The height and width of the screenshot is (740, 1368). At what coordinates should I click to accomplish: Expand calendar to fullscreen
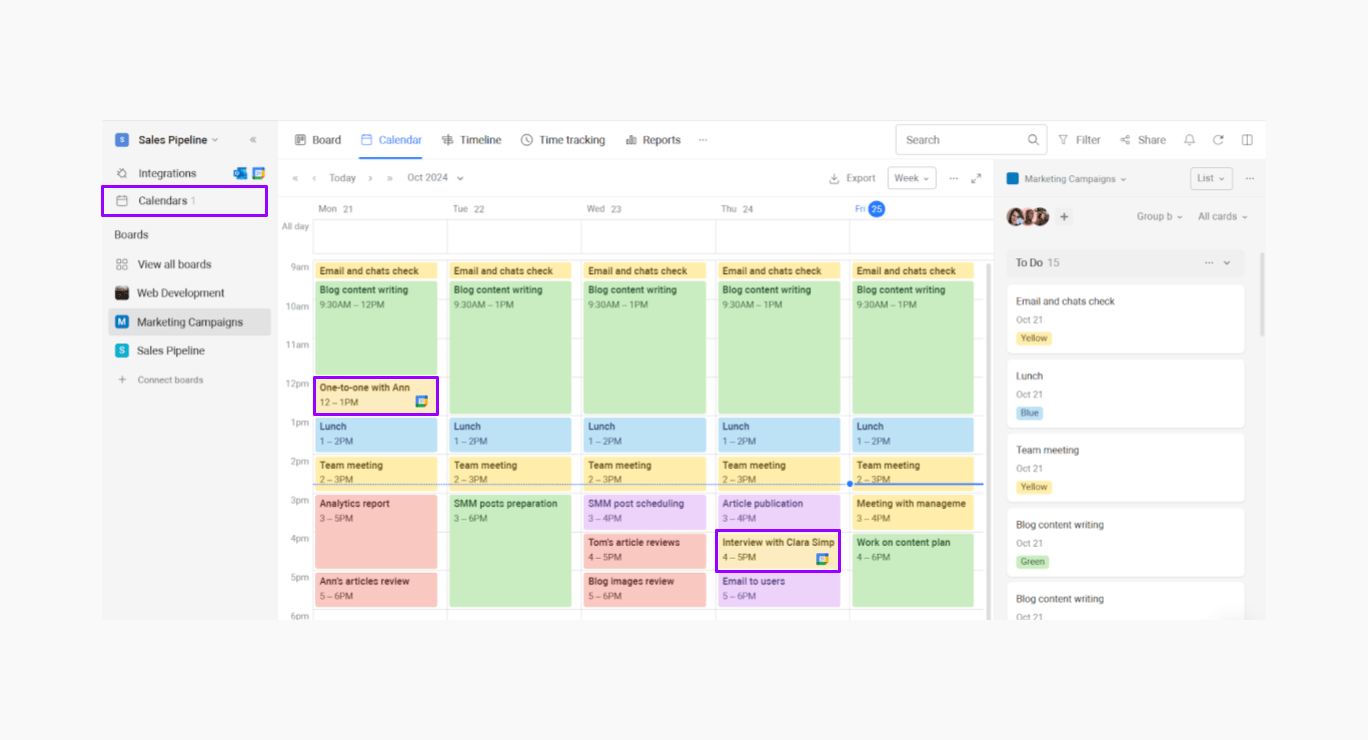pos(976,178)
